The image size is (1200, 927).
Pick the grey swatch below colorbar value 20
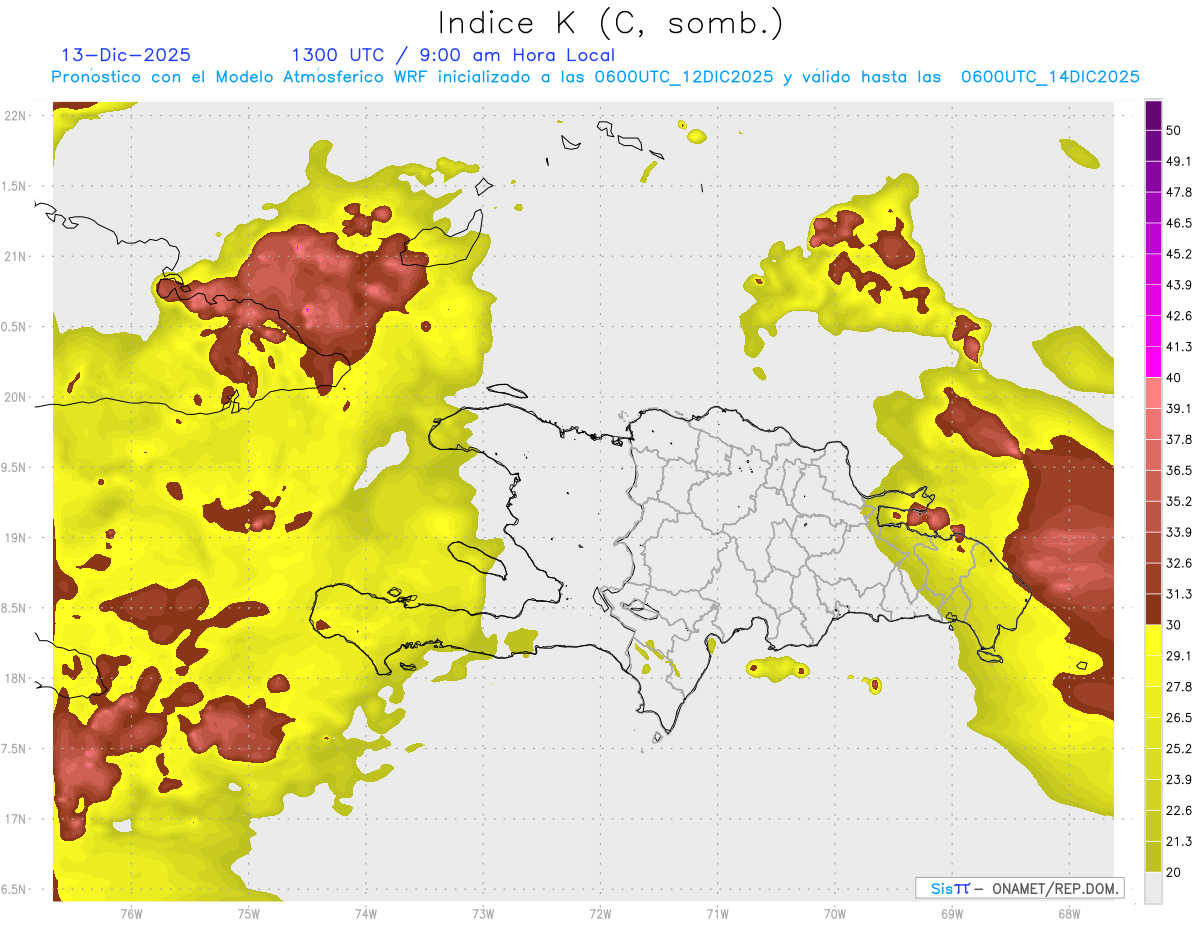tap(1153, 888)
